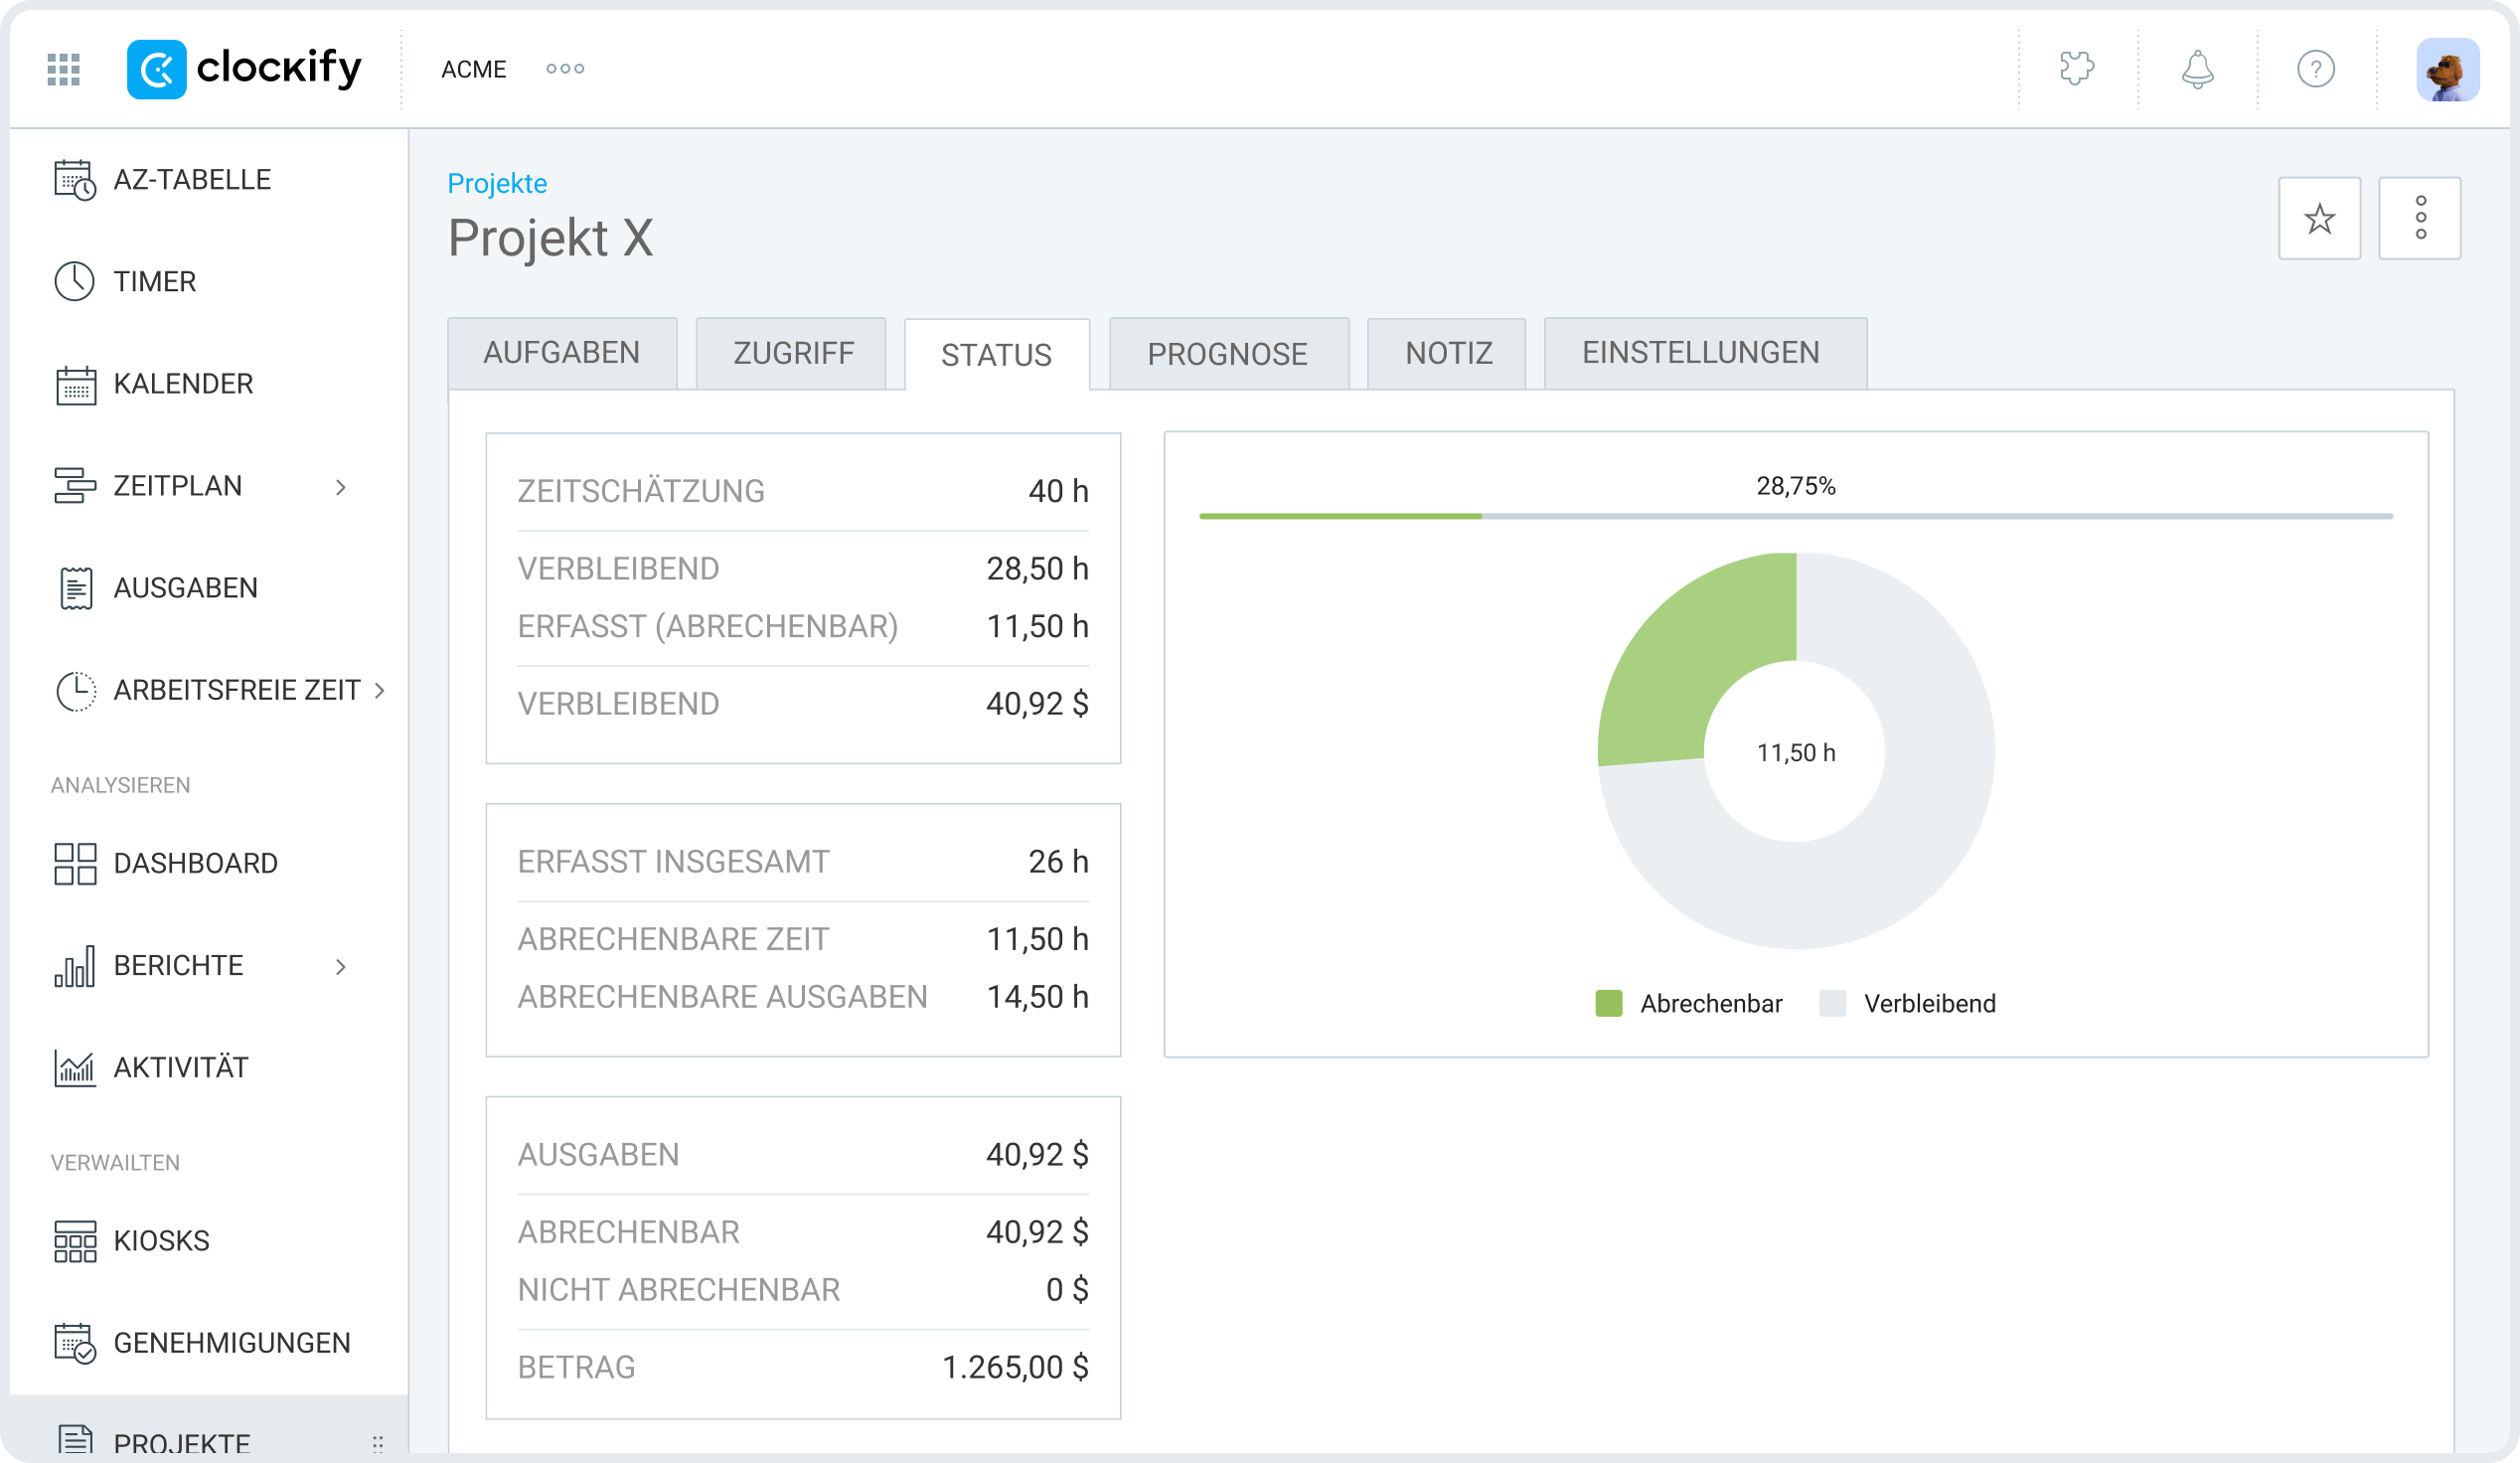2520x1463 pixels.
Task: Open the ACME workspace options dots
Action: click(565, 69)
